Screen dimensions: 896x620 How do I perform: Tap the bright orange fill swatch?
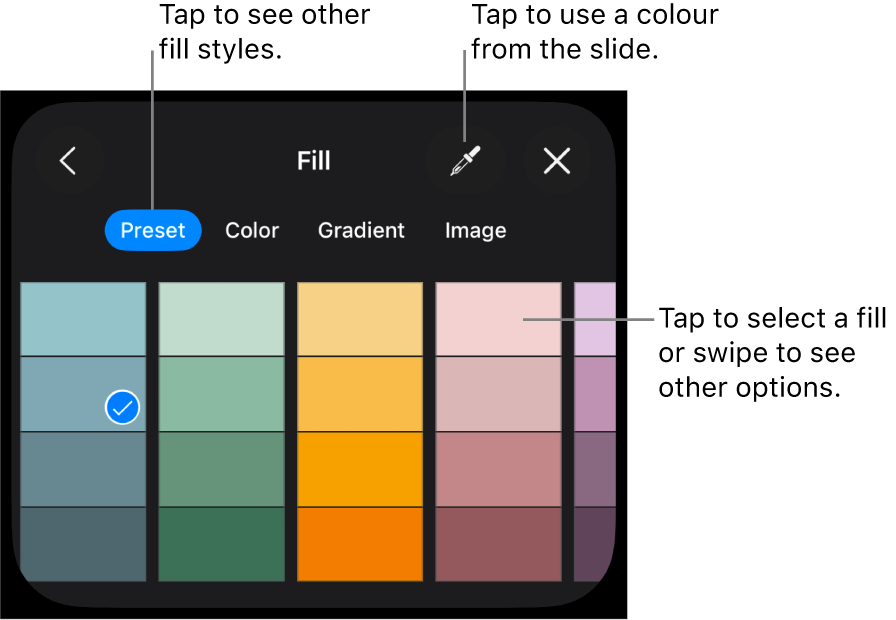click(360, 470)
